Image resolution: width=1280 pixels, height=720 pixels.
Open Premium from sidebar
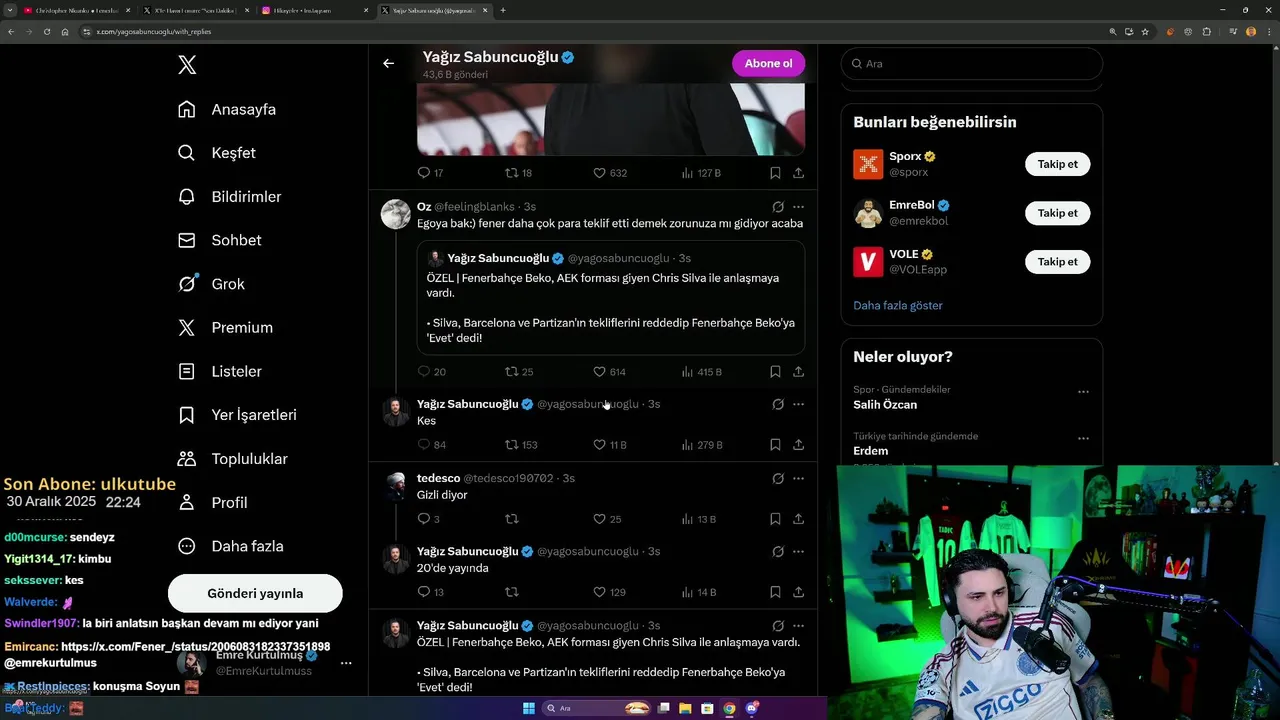(225, 327)
